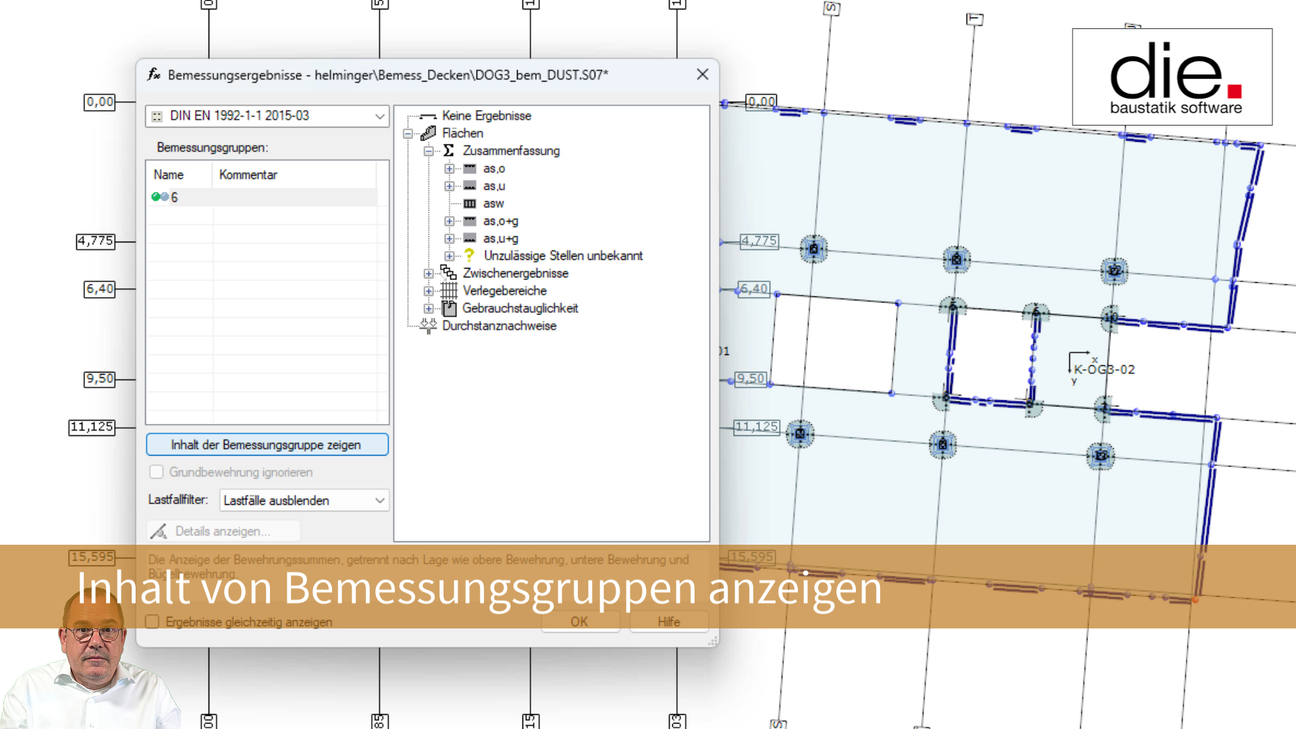Click the Verlegebereiche grid icon

pos(449,291)
